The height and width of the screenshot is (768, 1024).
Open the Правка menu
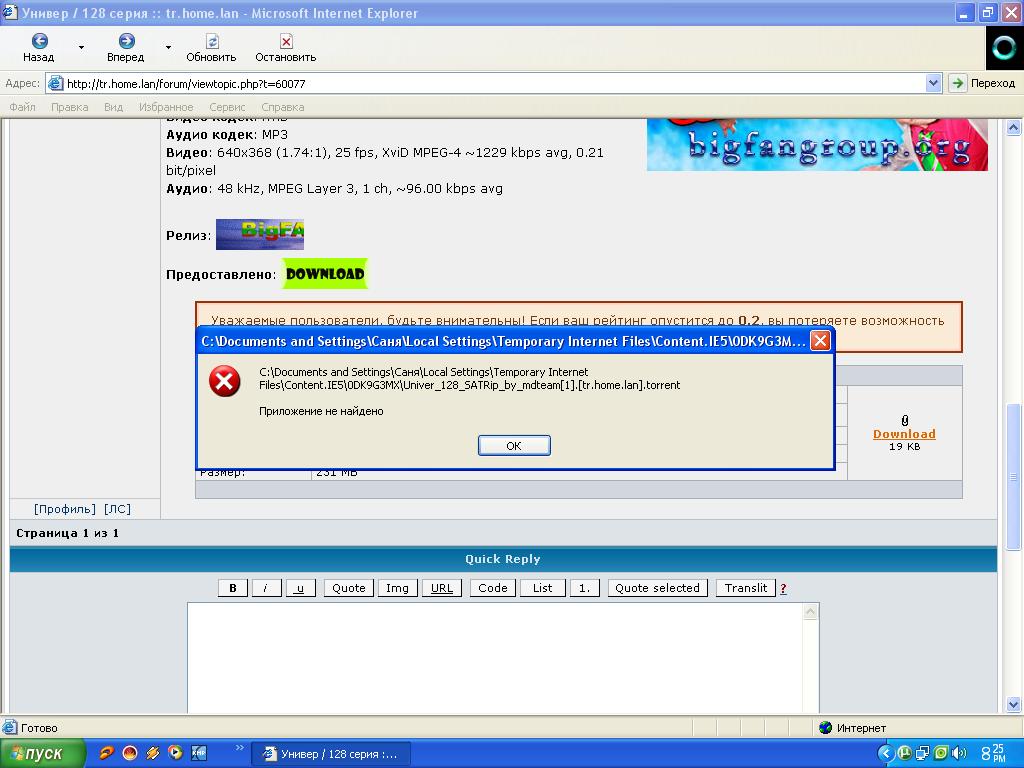(69, 106)
